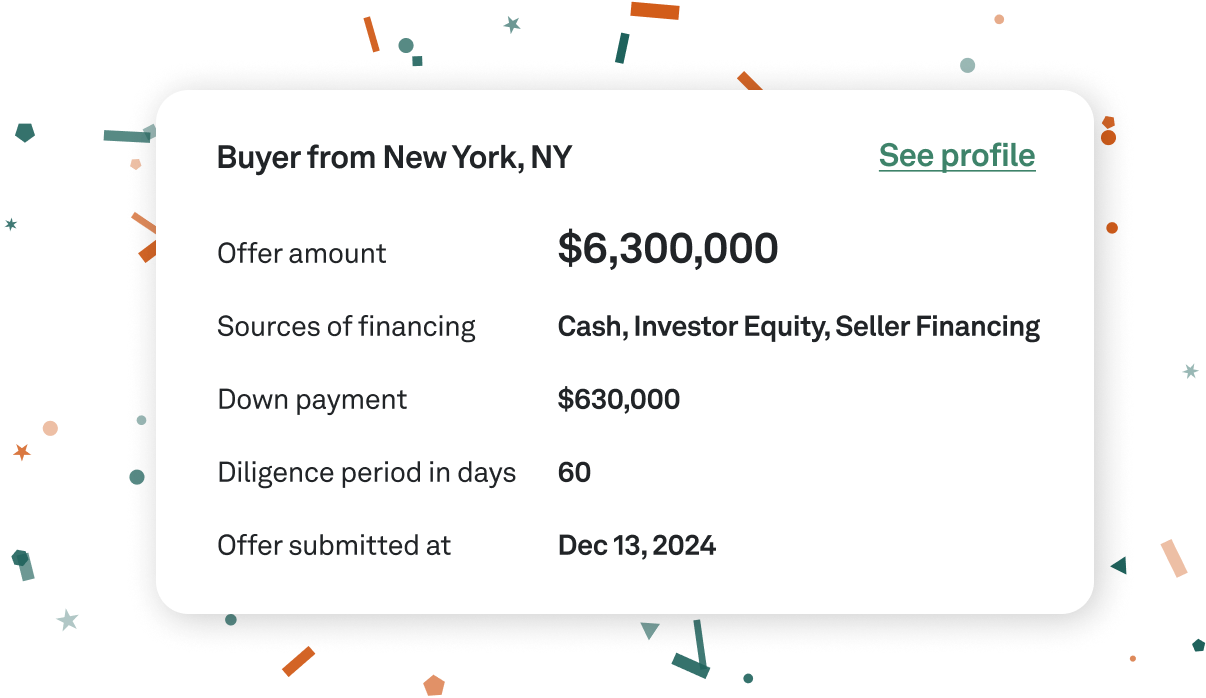Viewport: 1206px width, 698px height.
Task: Select the Cash, Investor Equity, Seller Financing text
Action: click(798, 327)
